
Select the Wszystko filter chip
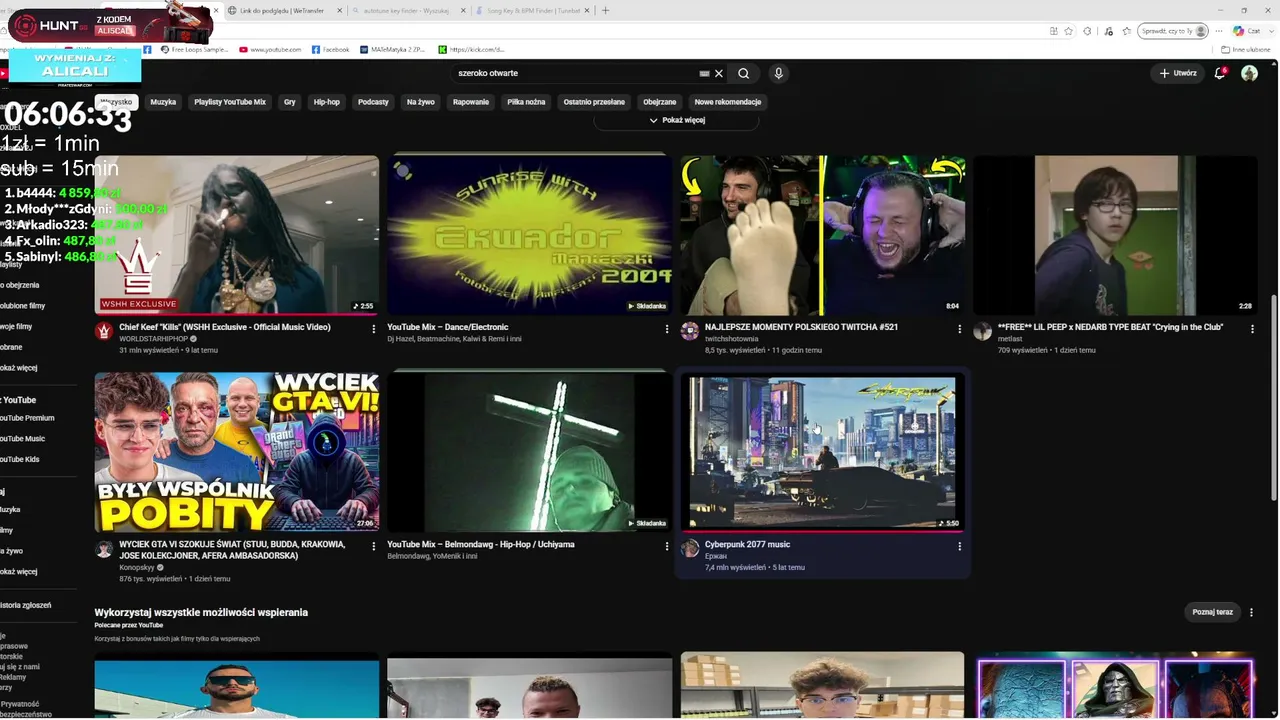point(116,102)
